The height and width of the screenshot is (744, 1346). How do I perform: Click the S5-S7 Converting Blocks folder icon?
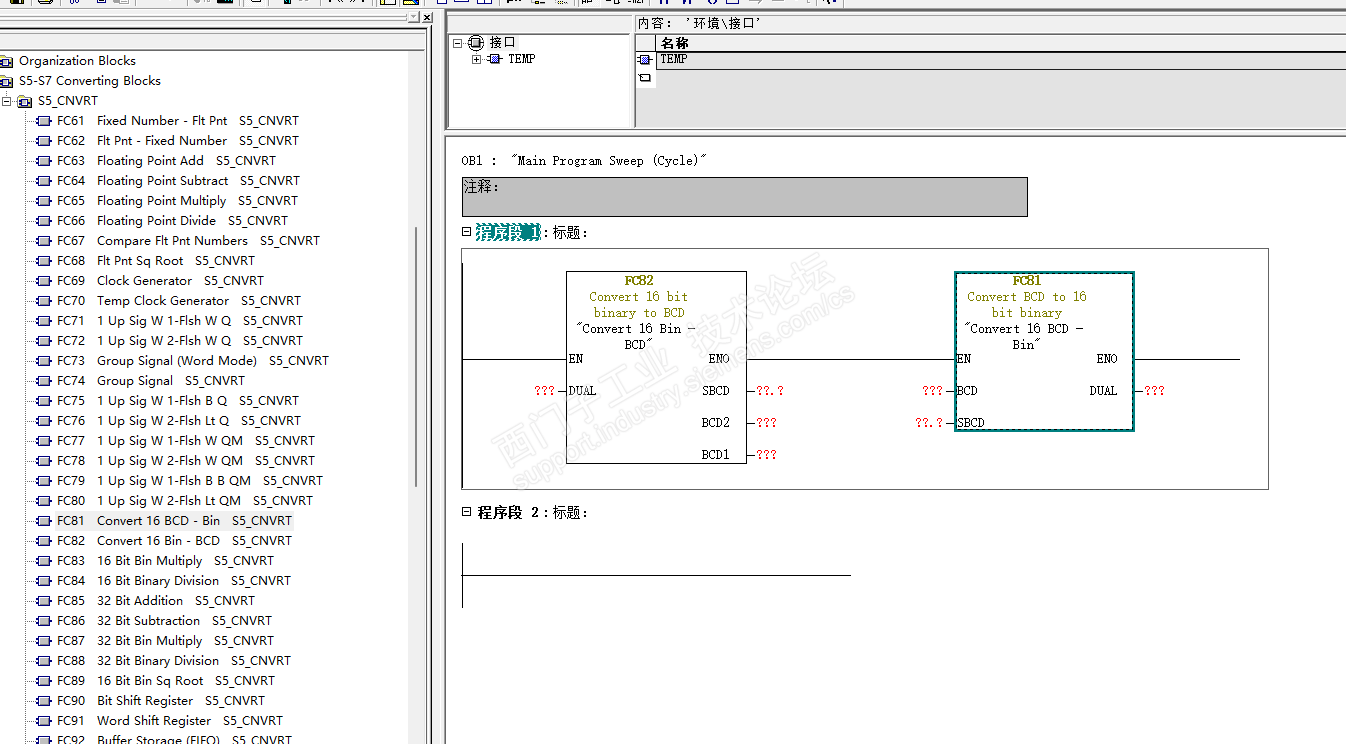tap(7, 81)
